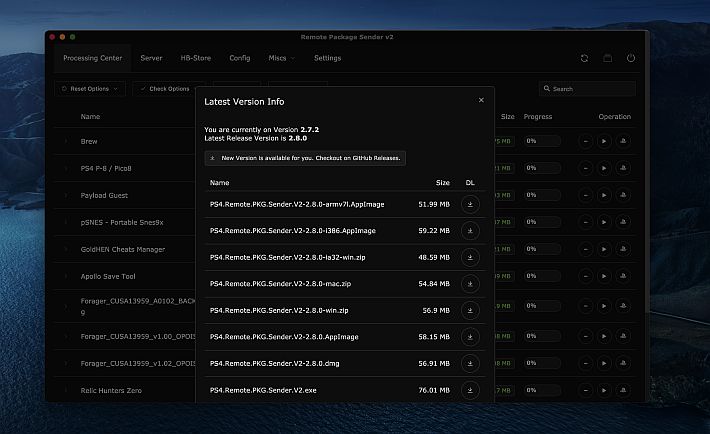The image size is (710, 434).
Task: Expand the Apollo Save Tool row
Action: pos(66,276)
